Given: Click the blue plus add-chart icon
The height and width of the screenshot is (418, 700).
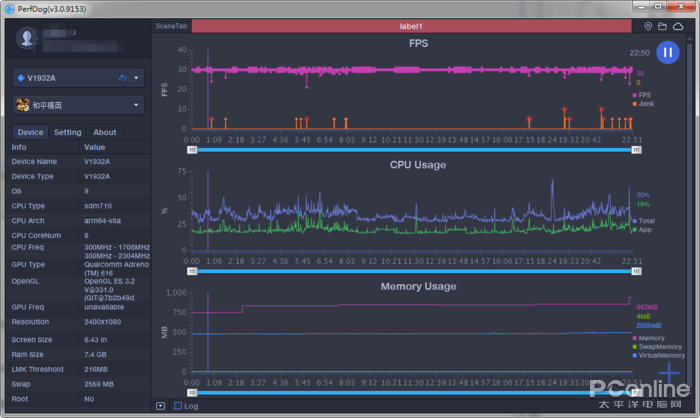Looking at the screenshot, I should pos(669,372).
